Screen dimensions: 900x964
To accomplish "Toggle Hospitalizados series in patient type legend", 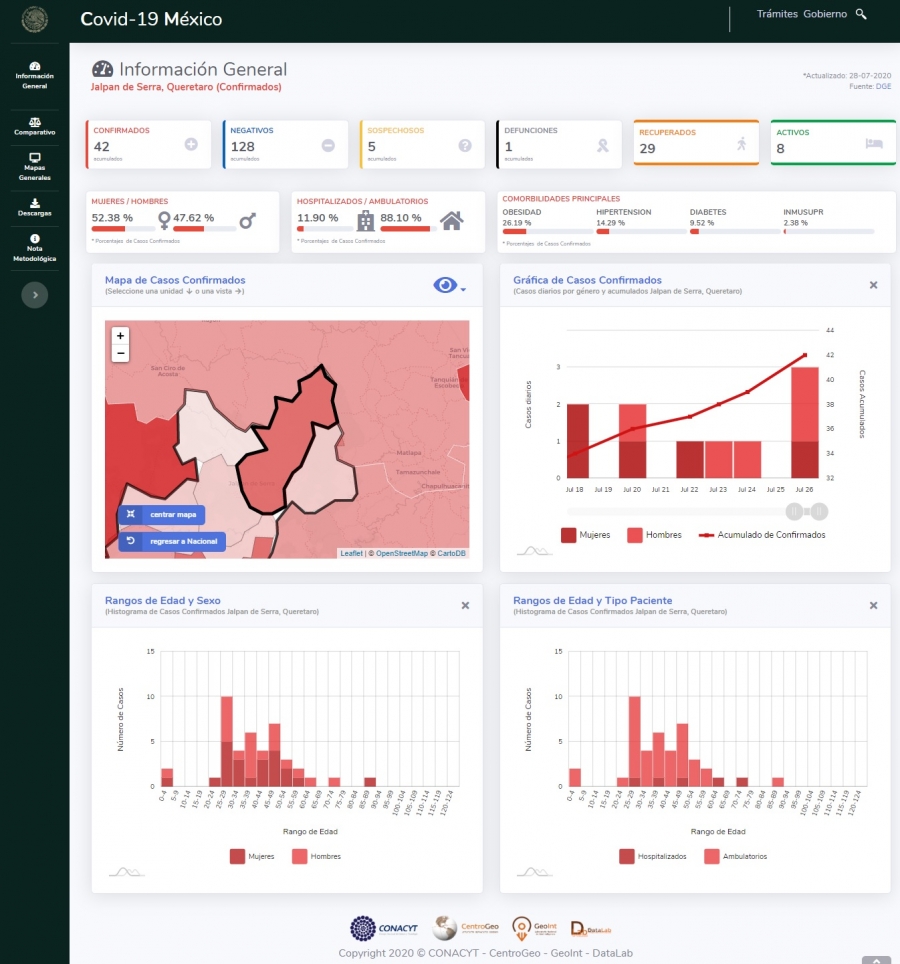I will click(x=650, y=856).
